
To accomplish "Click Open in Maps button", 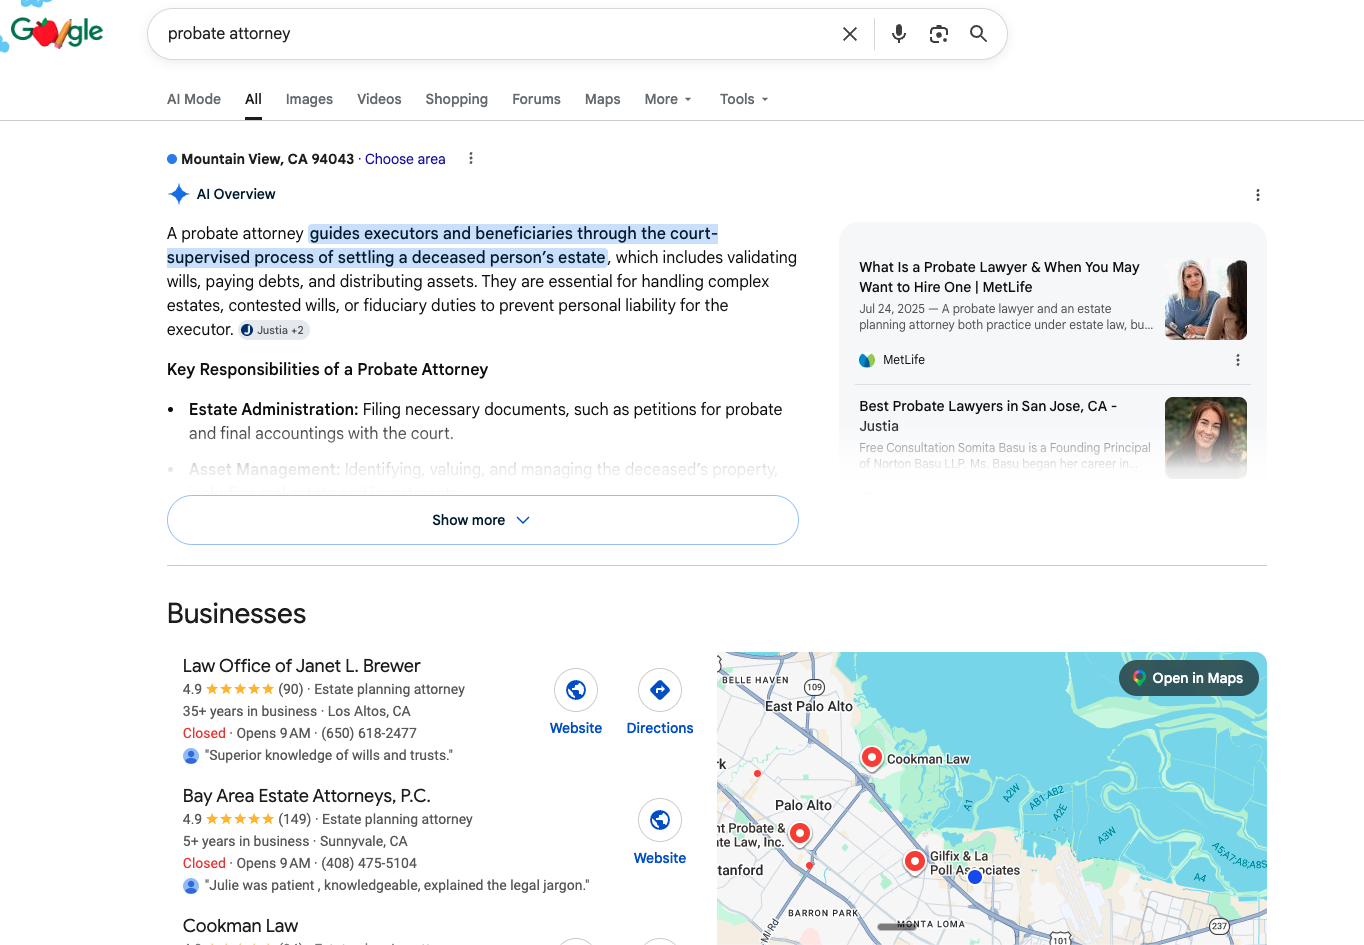I will 1188,678.
